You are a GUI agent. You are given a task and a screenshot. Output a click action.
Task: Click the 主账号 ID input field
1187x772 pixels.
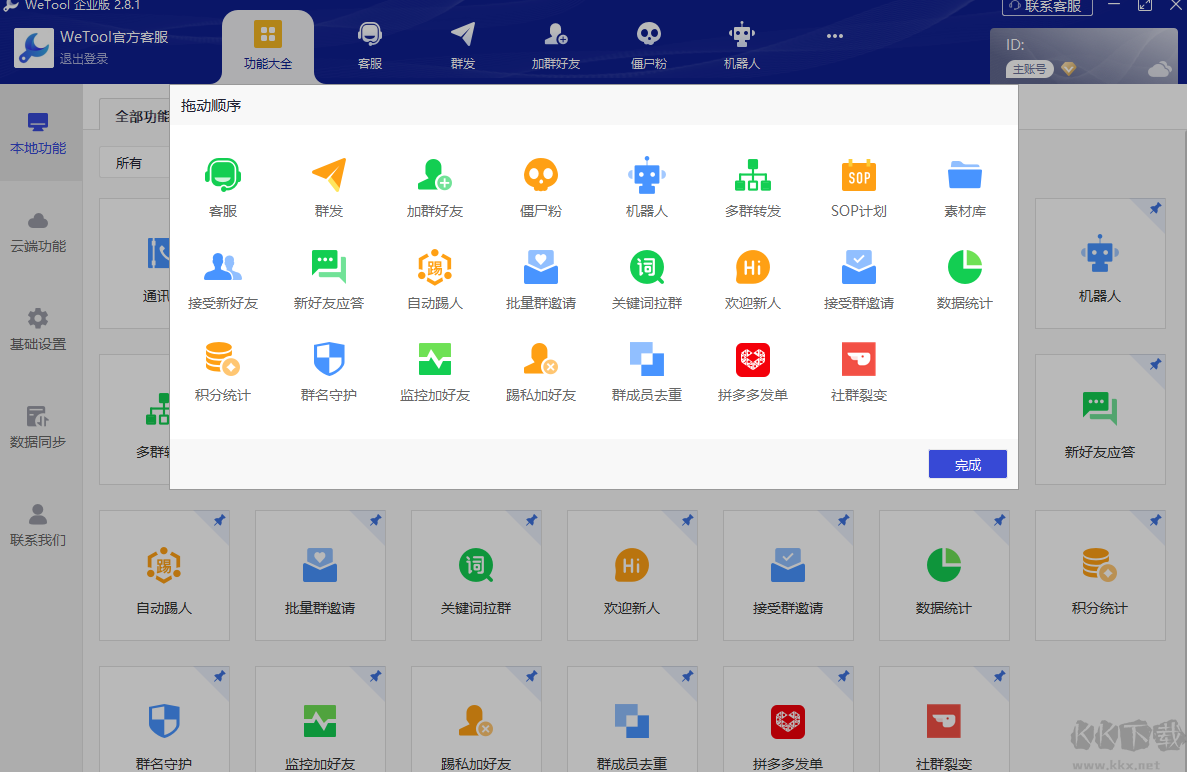point(1030,69)
